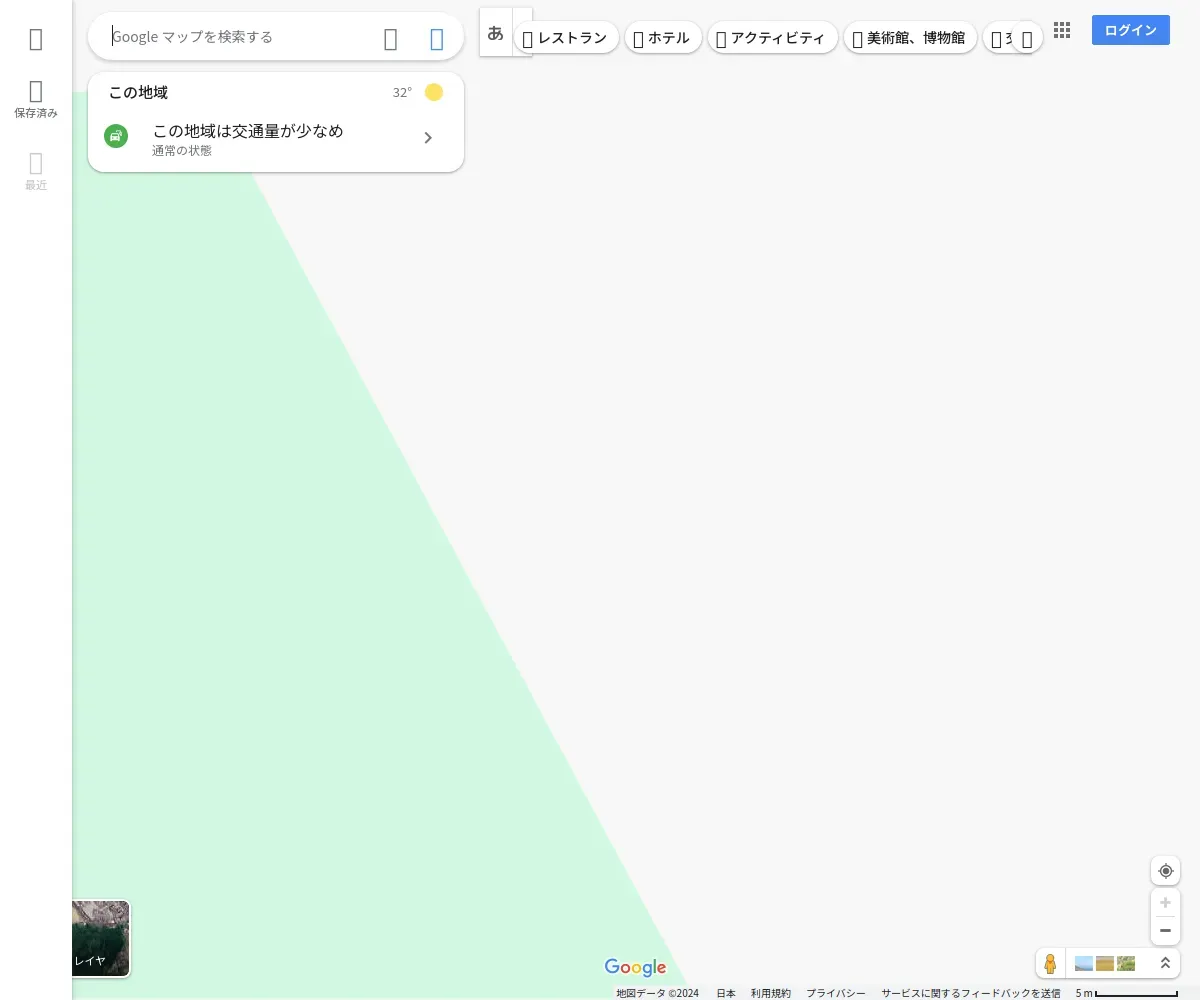Click この地域は交通量が少なめ text

tap(248, 131)
